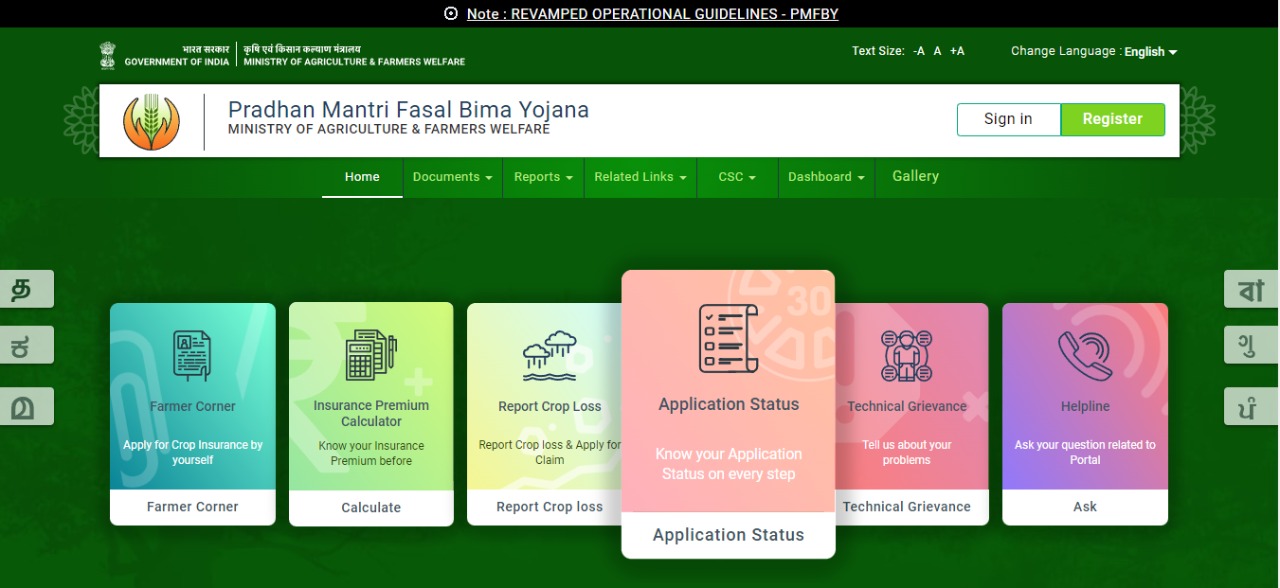
Task: Click 'Ask your question related to Portal' text
Action: click(x=1085, y=453)
